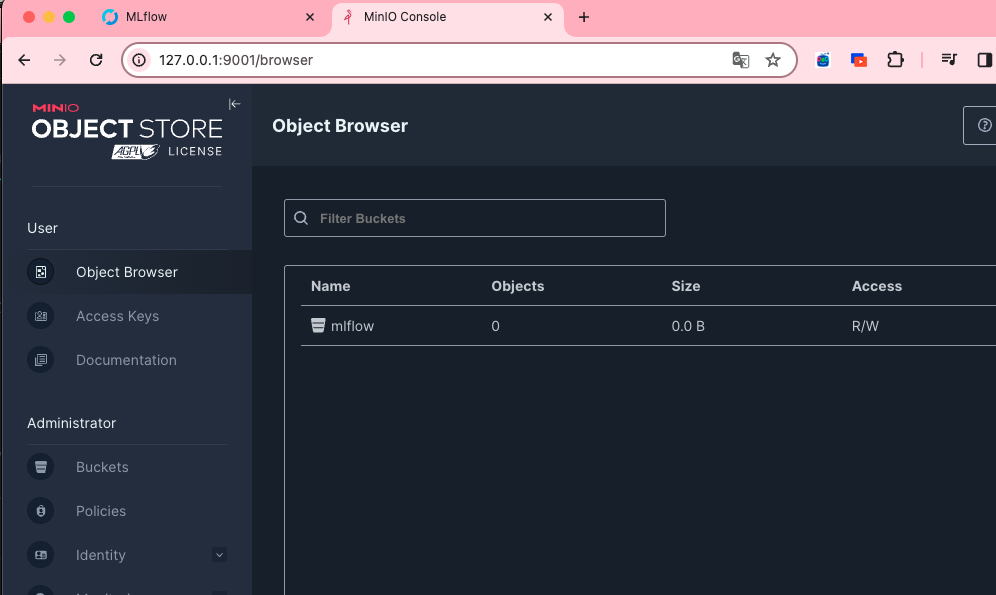Click the browser back arrow
Screen dimensions: 996x595
(24, 60)
